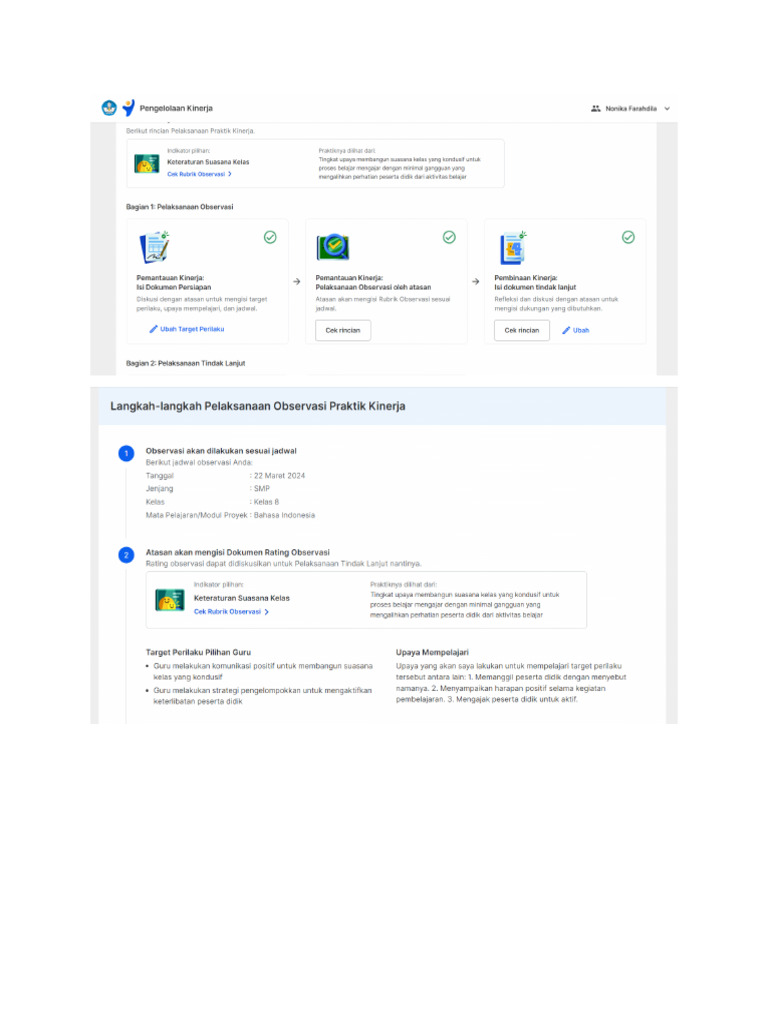Click the arrow between first and second cards

(296, 281)
